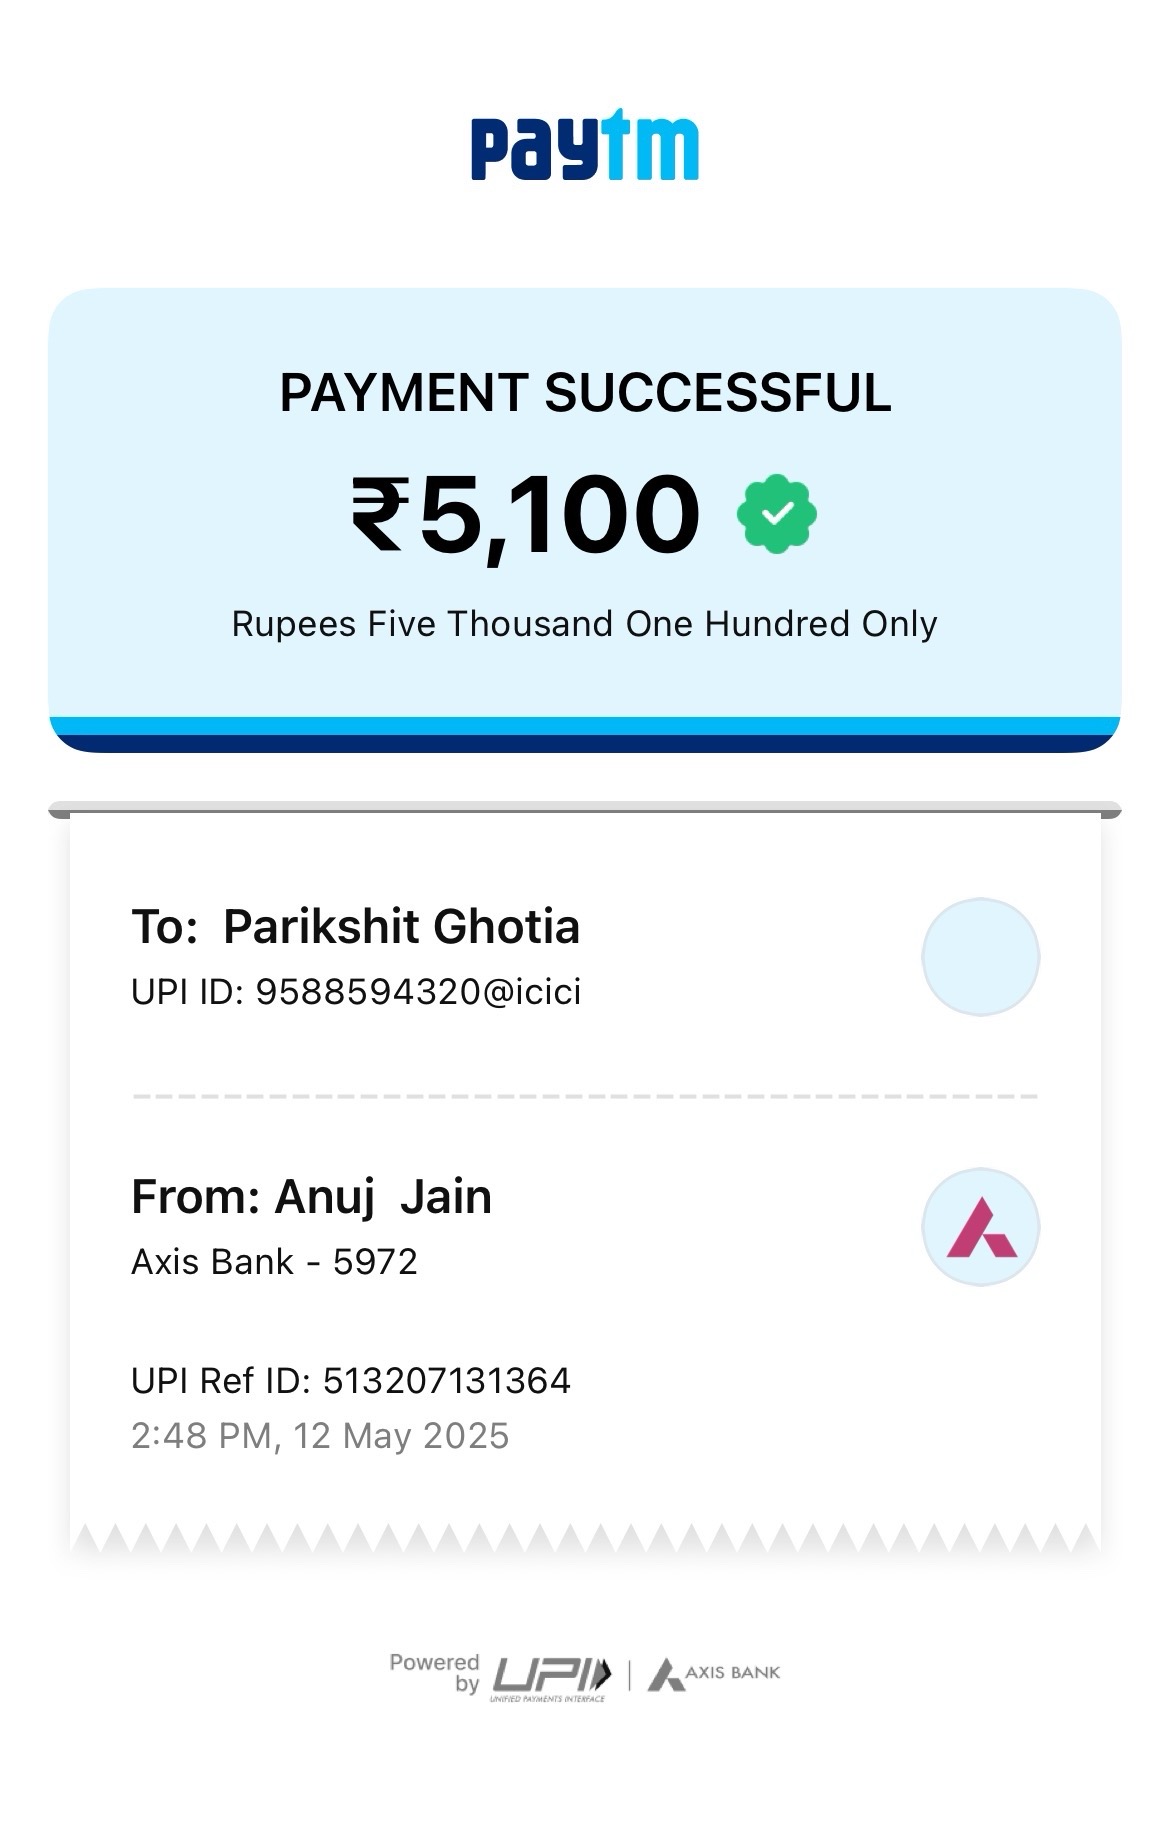
Task: Click the recipient's blank avatar circle
Action: click(x=980, y=957)
